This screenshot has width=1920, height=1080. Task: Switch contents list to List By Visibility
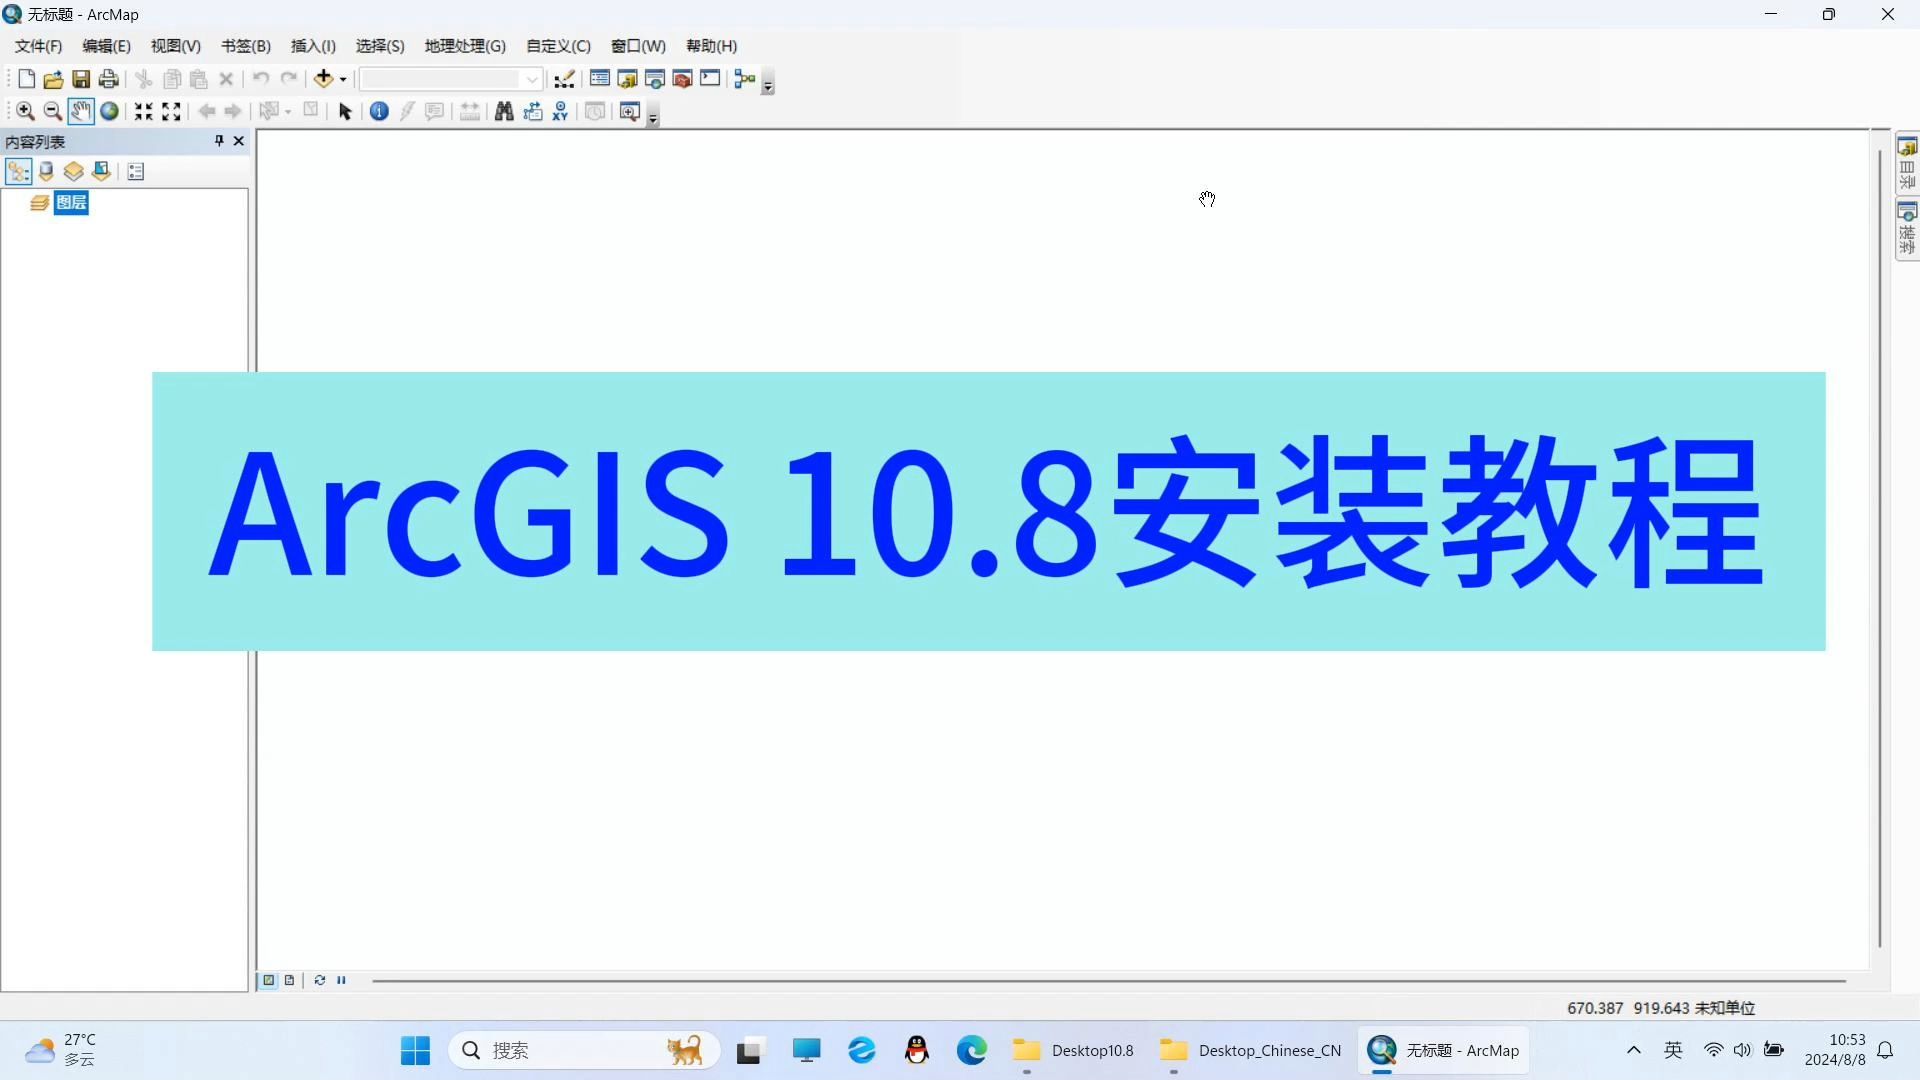coord(74,171)
